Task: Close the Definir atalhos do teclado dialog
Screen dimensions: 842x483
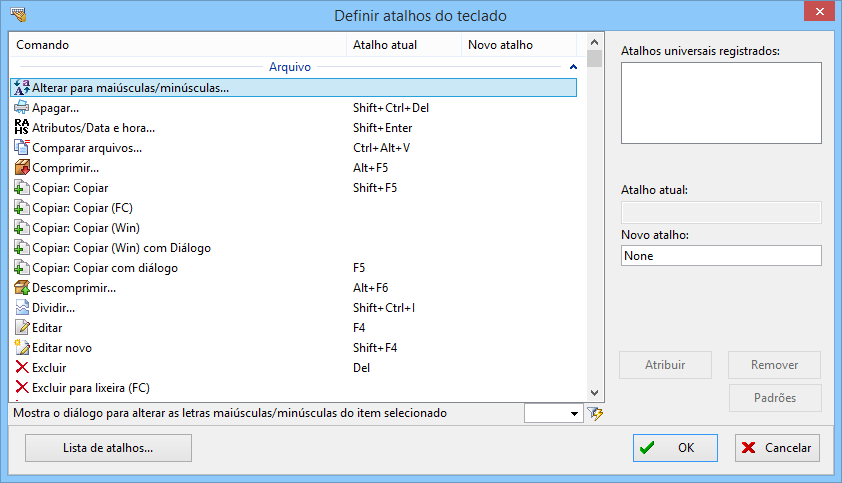Action: [x=819, y=11]
